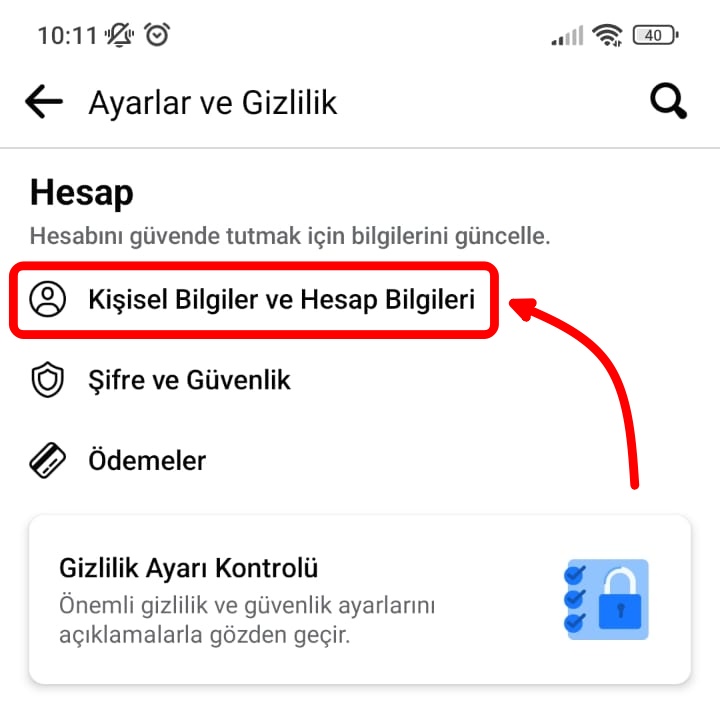Screen dimensions: 720x708
Task: Tap the Wi-Fi status icon
Action: coord(607,35)
